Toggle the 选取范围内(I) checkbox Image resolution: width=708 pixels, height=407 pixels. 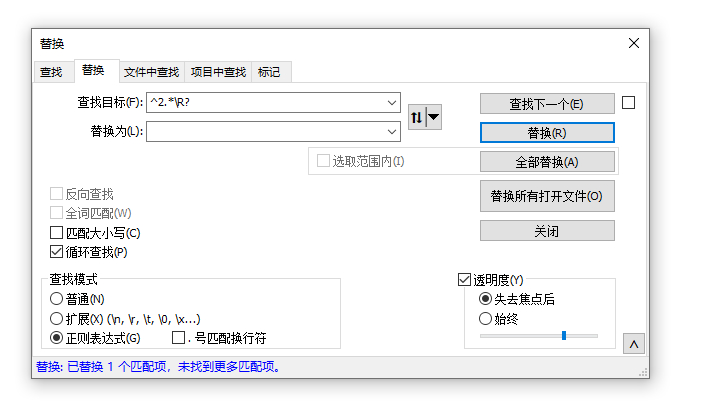(323, 161)
